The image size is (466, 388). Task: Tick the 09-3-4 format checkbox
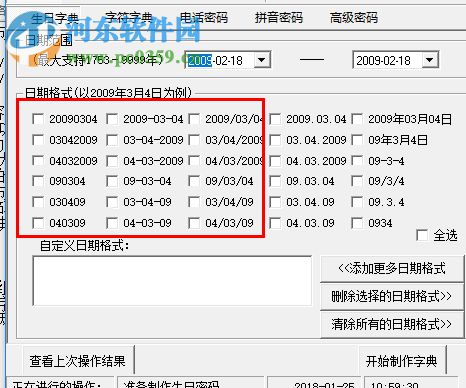tap(357, 161)
